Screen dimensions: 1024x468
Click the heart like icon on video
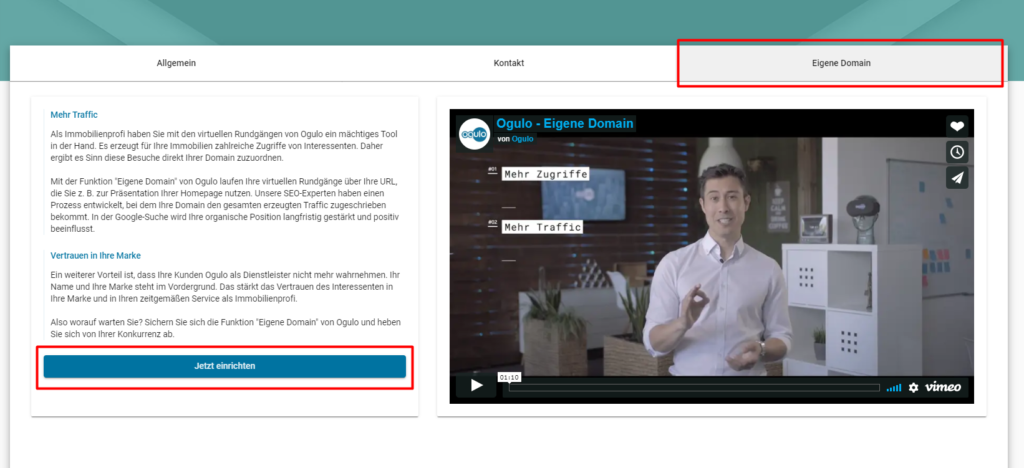[957, 126]
